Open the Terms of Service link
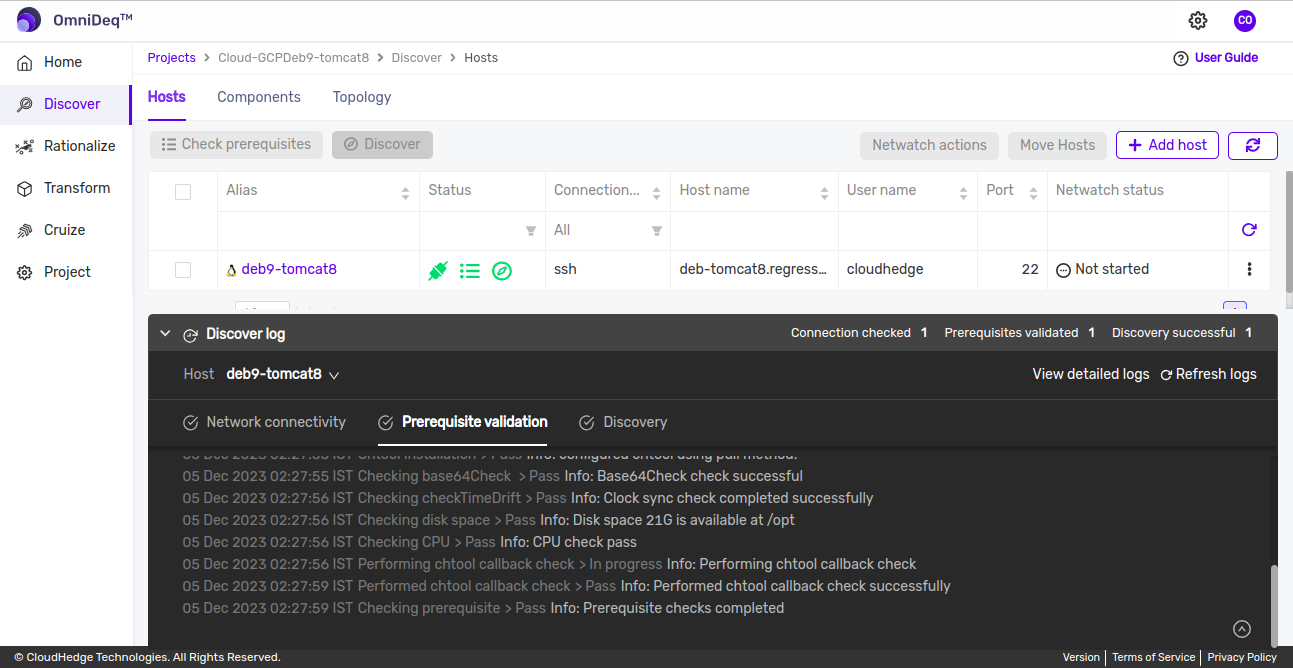This screenshot has height=668, width=1293. (x=1153, y=657)
